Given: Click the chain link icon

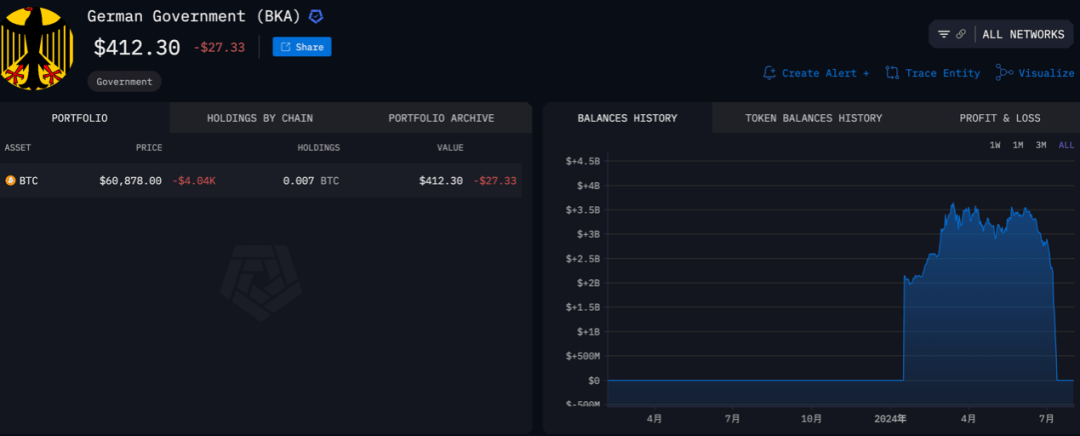Looking at the screenshot, I should (x=961, y=34).
